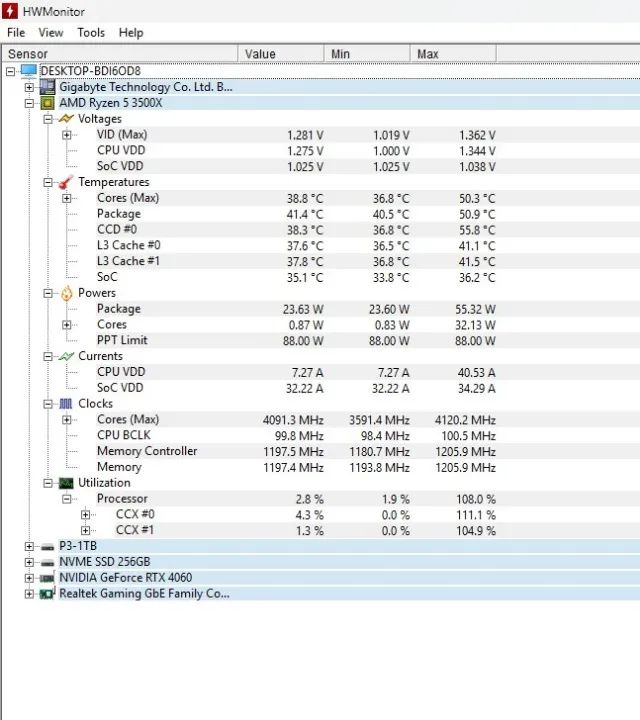Screen dimensions: 640x720
Task: Expand Cores (Max) under Clocks
Action: 67,420
